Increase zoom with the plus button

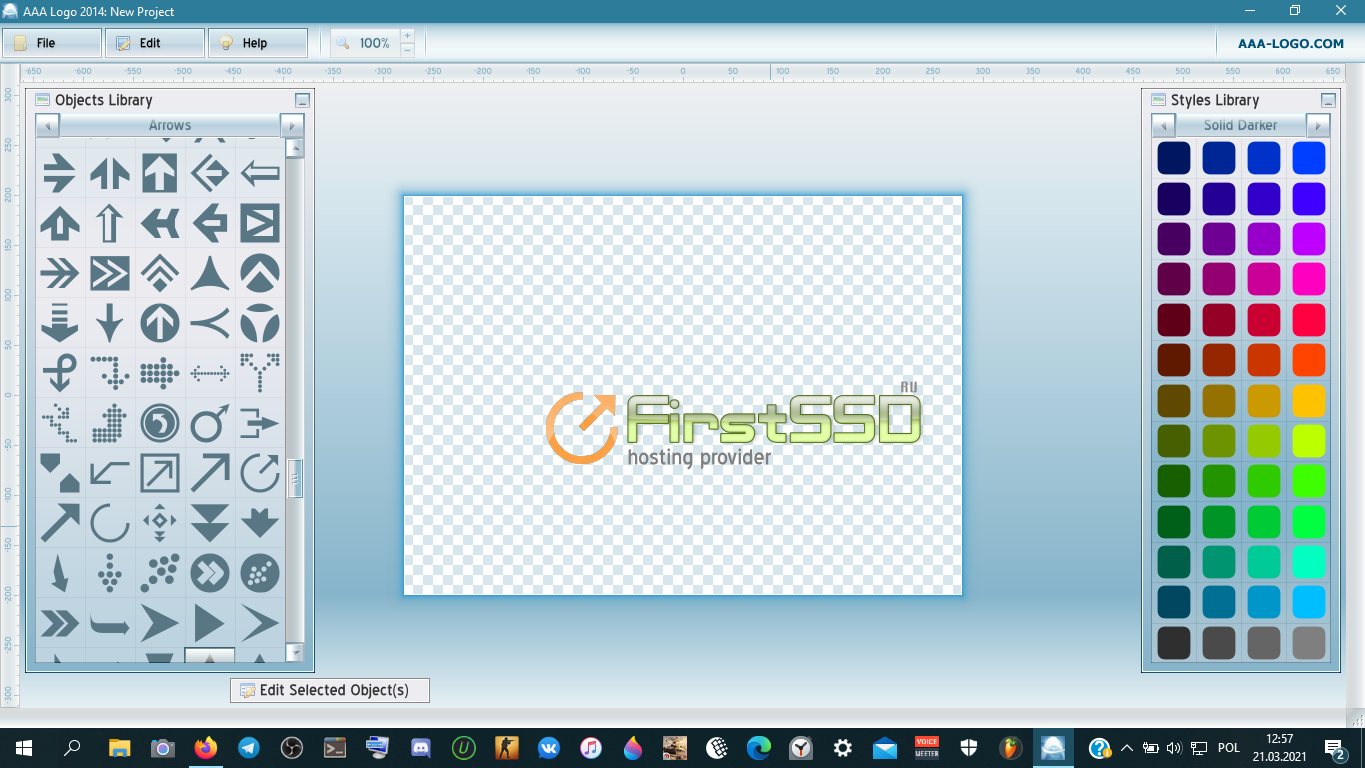[x=407, y=35]
